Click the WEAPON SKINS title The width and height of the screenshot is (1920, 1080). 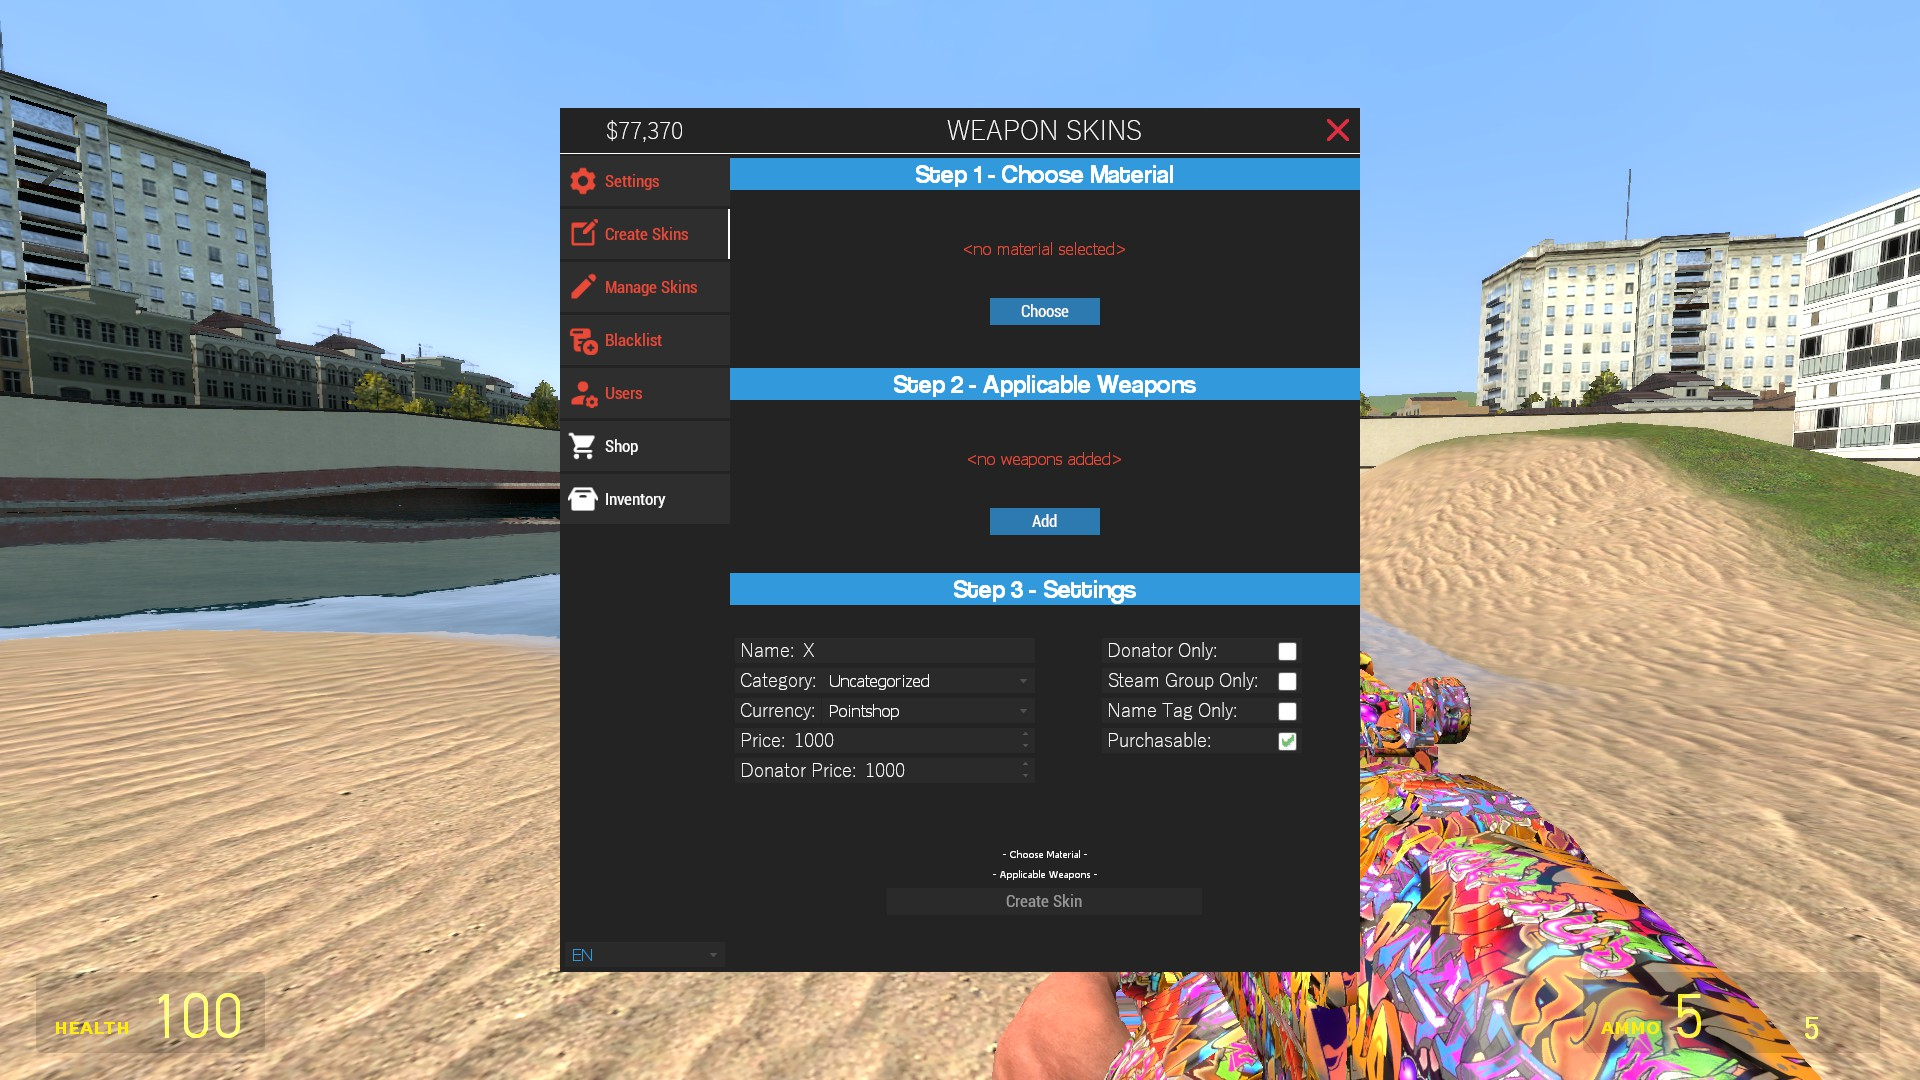pyautogui.click(x=1044, y=131)
